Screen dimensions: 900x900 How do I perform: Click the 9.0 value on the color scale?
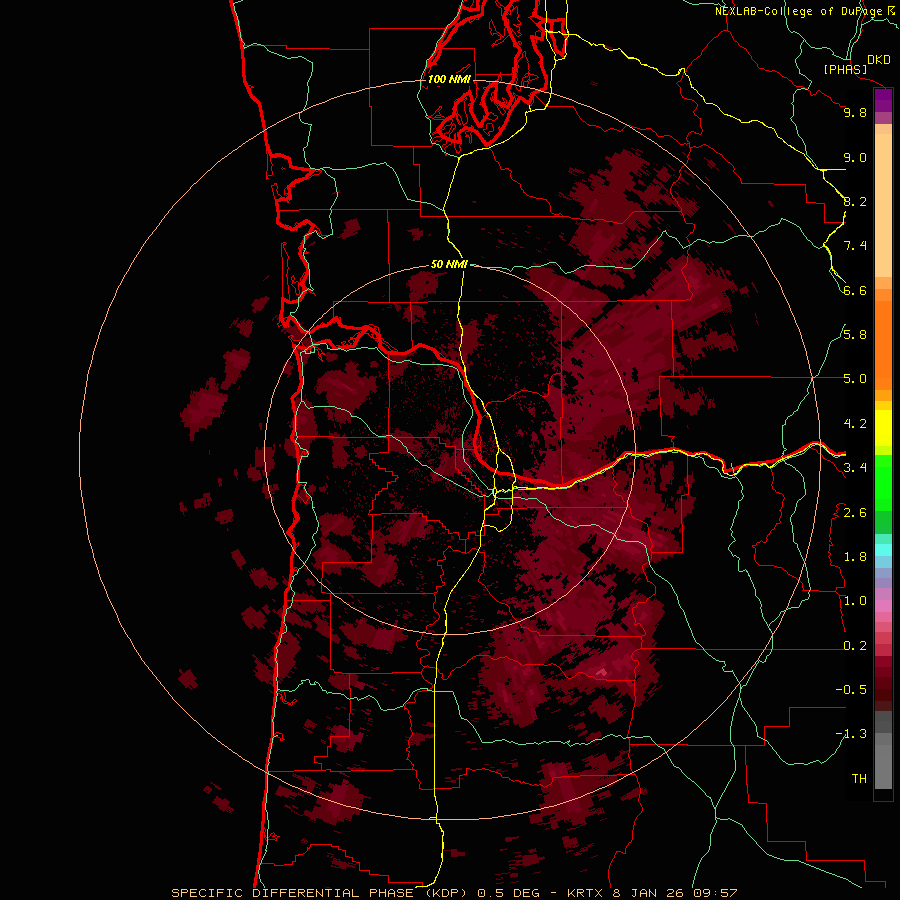[x=855, y=157]
